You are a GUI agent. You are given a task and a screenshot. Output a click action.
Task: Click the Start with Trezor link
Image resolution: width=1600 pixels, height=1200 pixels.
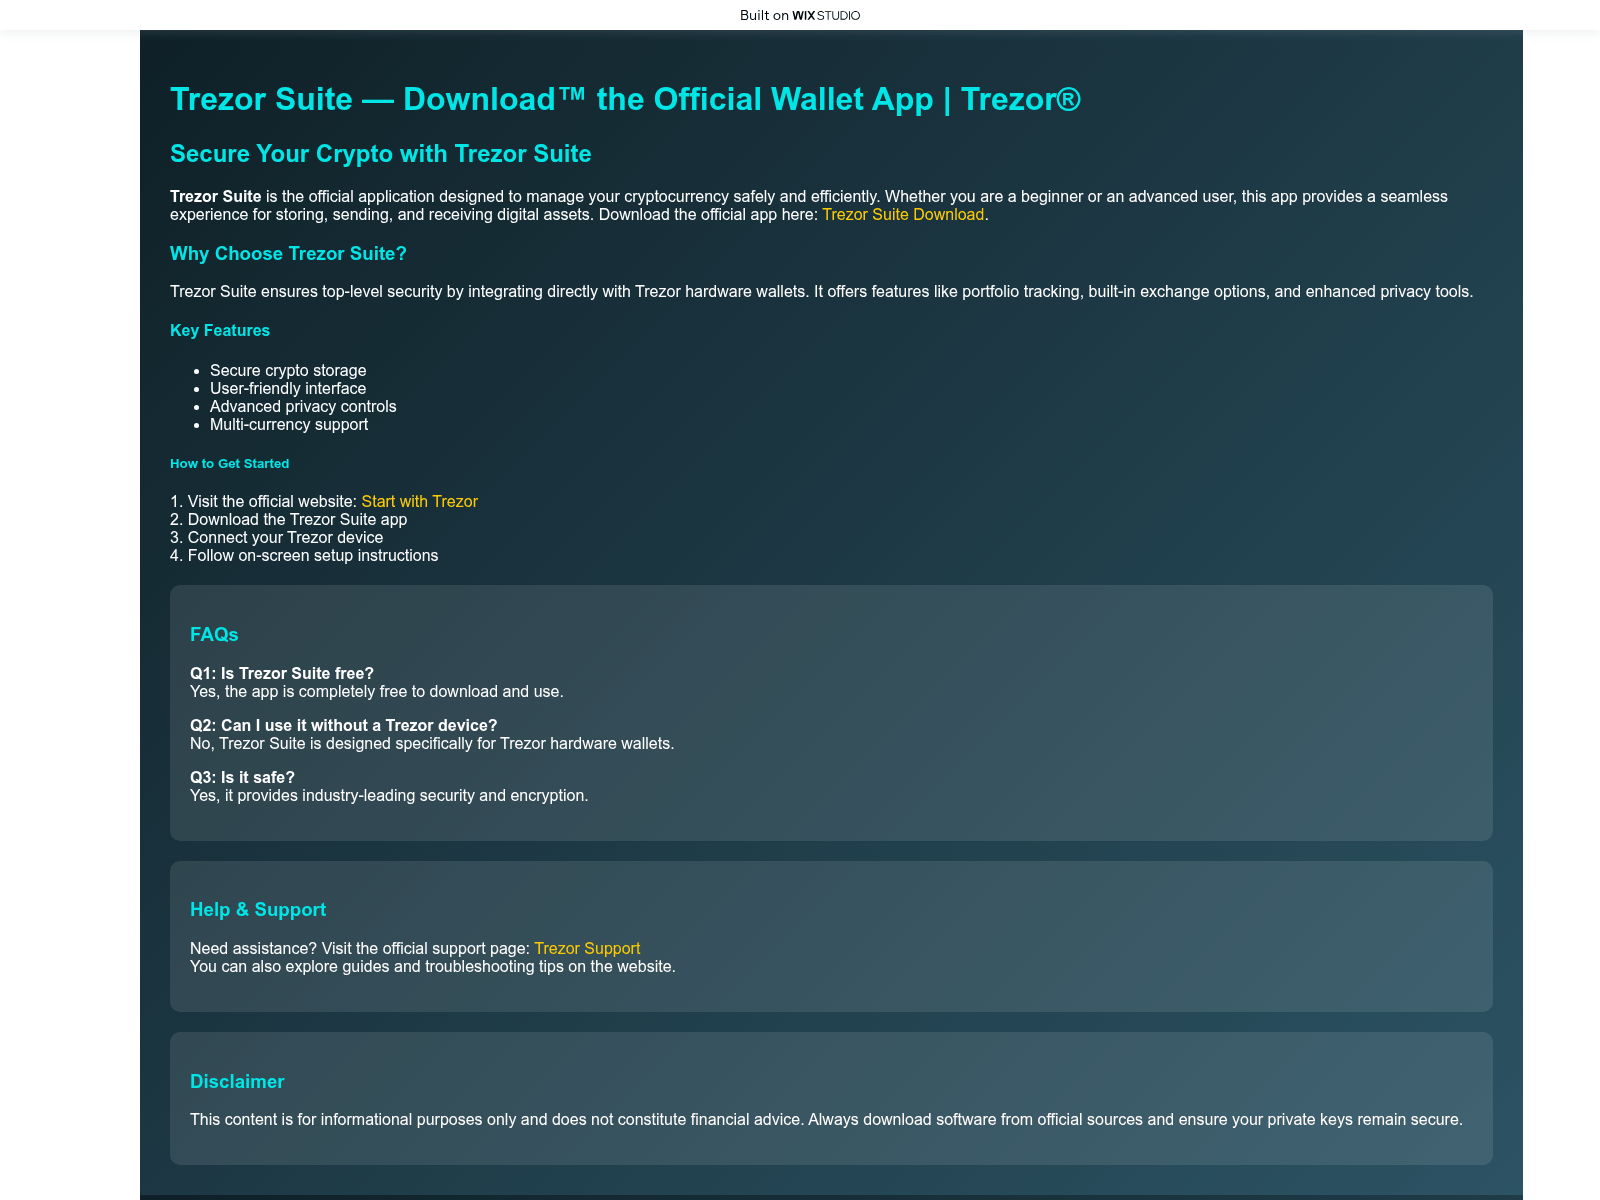419,501
